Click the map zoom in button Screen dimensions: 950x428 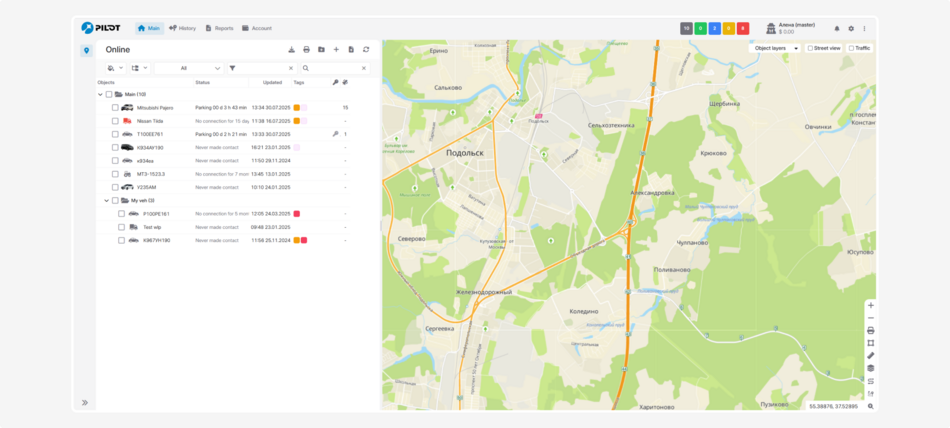[870, 305]
